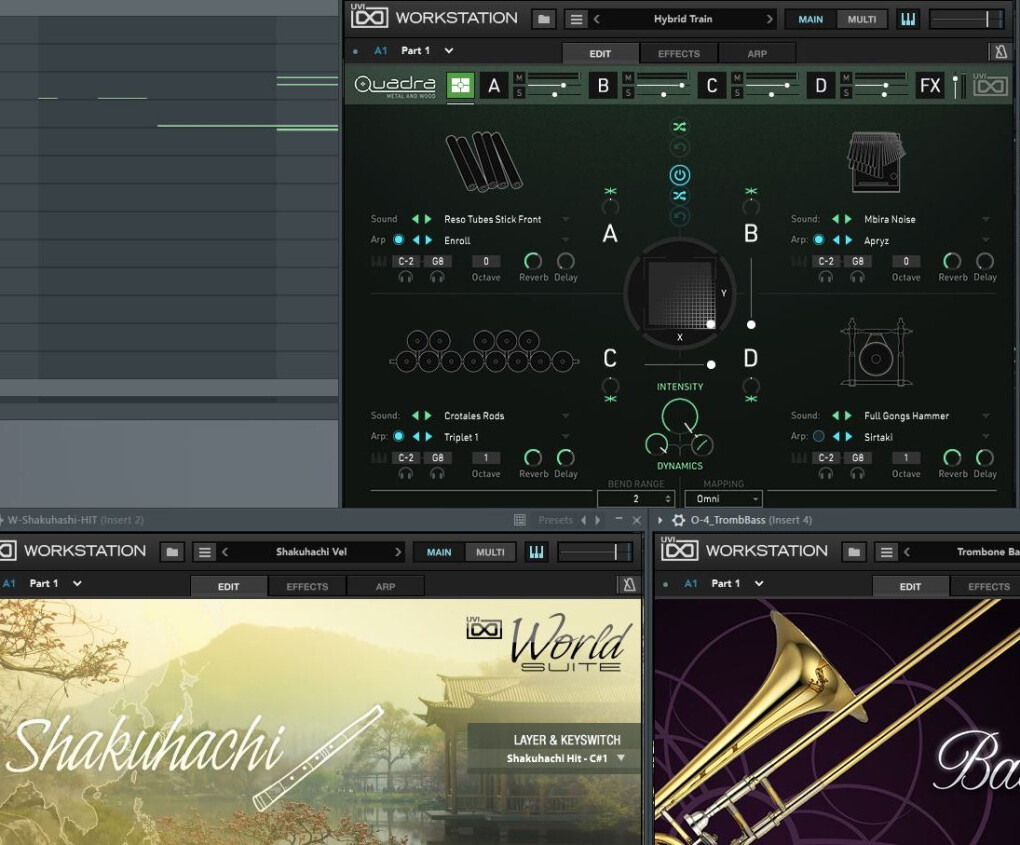
Task: Switch to EFFECTS tab in Hybrid Train workstation
Action: tap(679, 54)
